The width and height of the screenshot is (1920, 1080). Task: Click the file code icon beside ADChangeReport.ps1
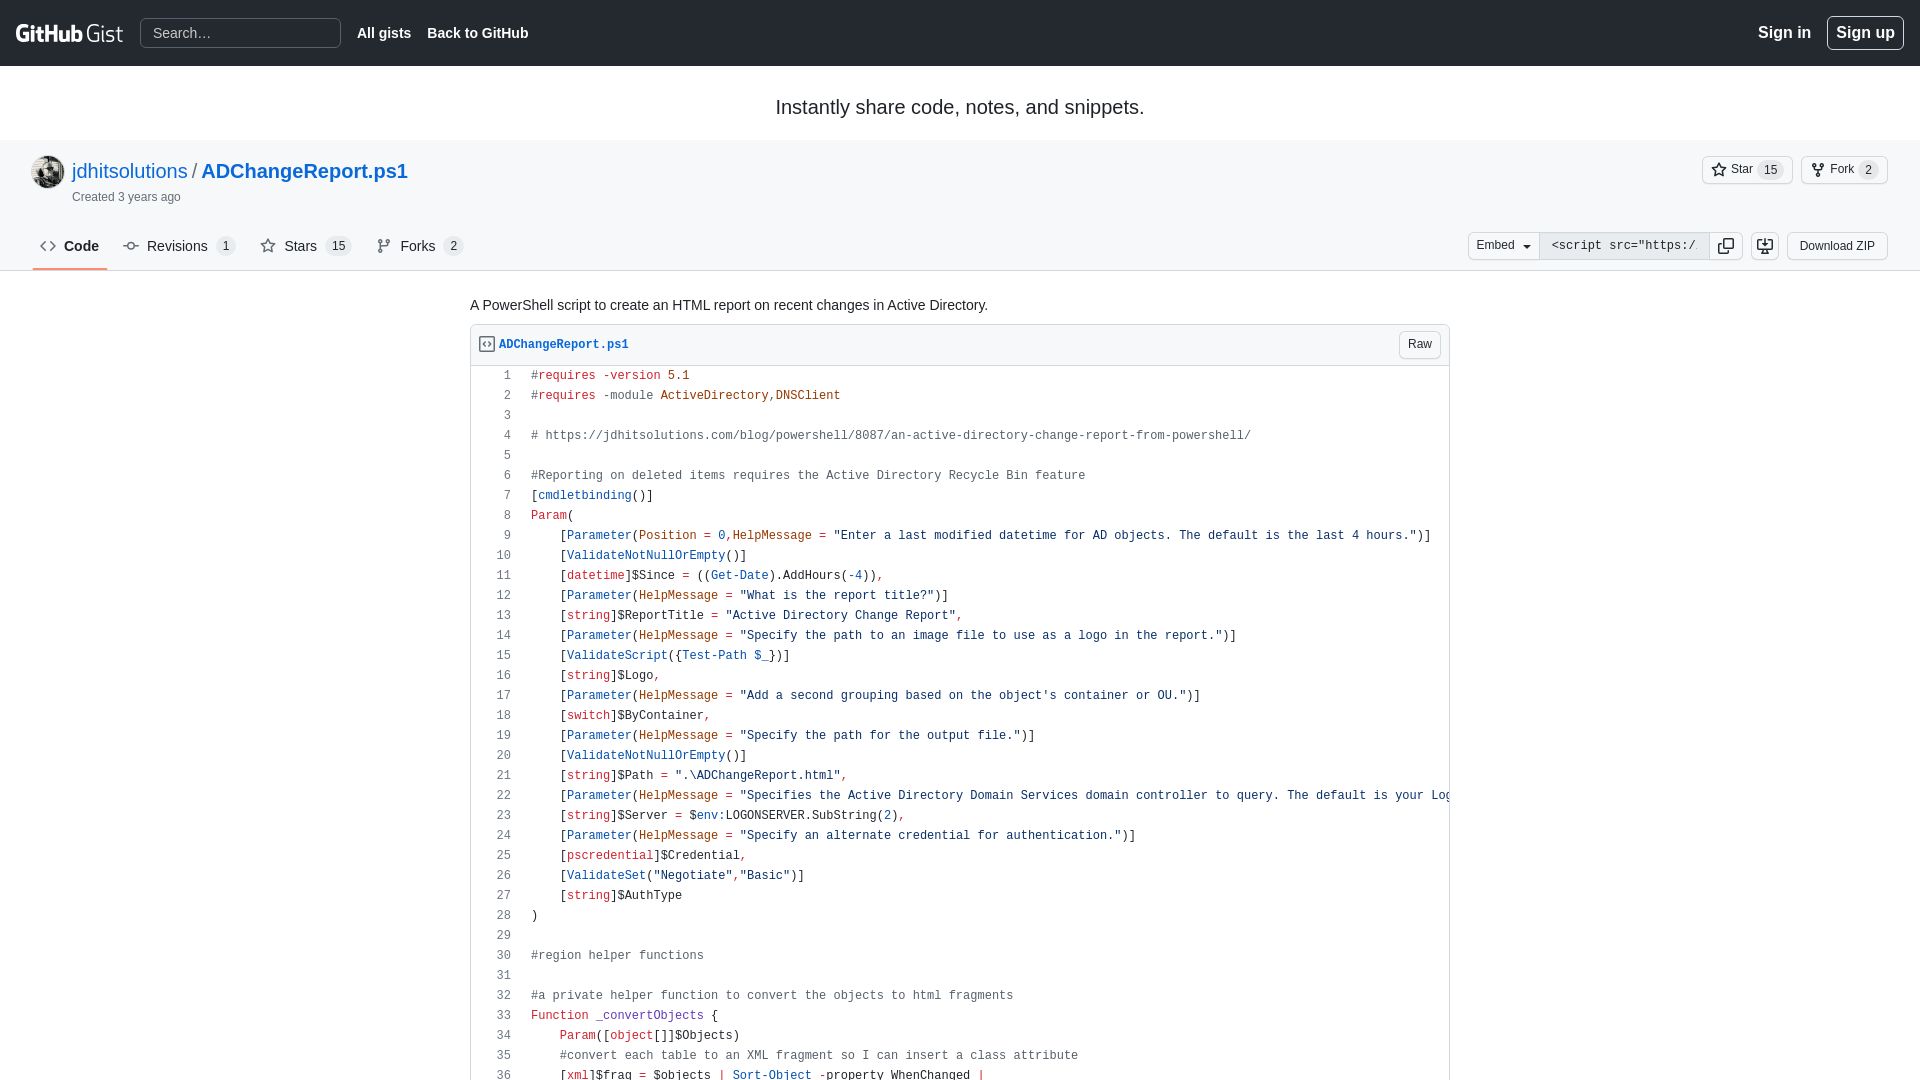click(x=487, y=344)
